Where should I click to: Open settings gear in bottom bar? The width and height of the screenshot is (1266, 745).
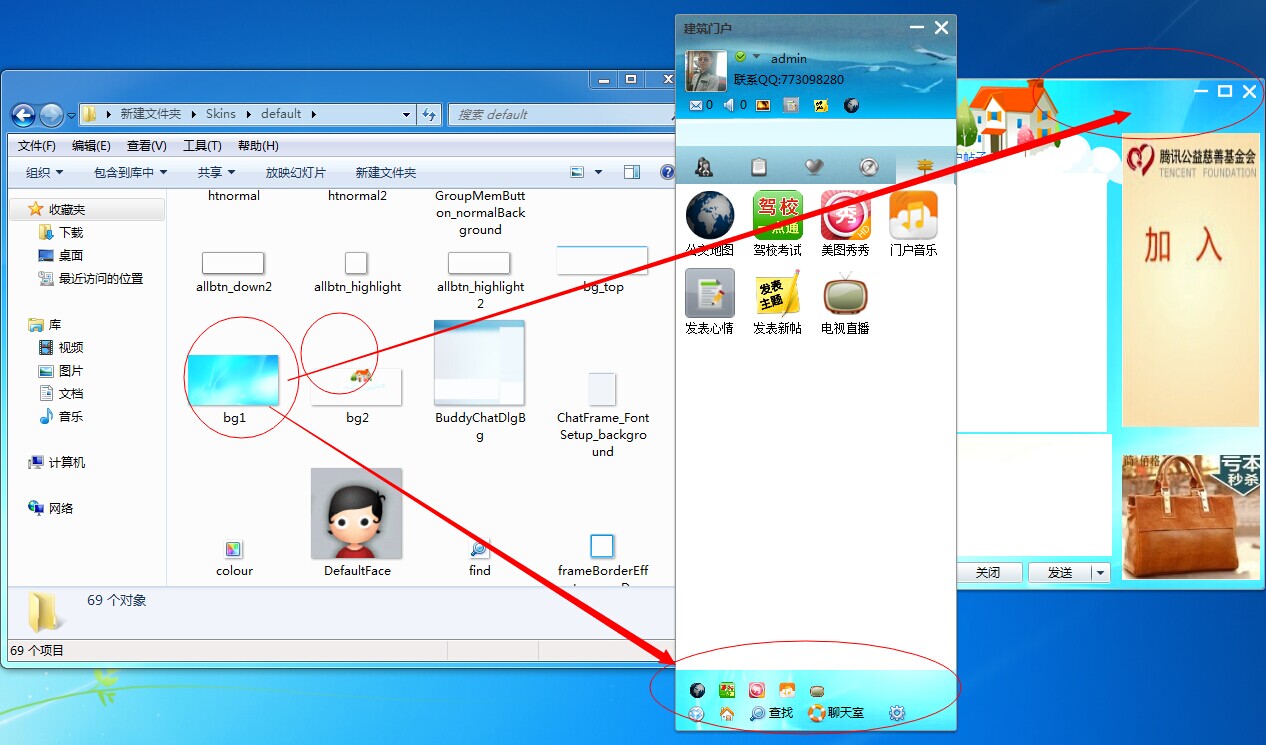(x=897, y=713)
